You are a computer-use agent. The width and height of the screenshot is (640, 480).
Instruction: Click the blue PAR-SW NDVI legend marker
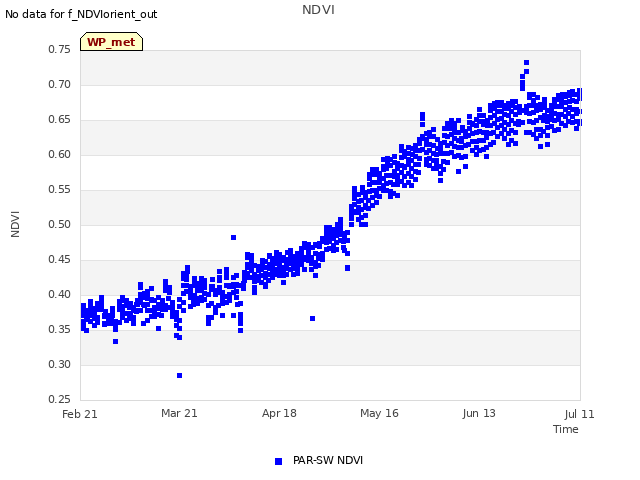click(278, 461)
